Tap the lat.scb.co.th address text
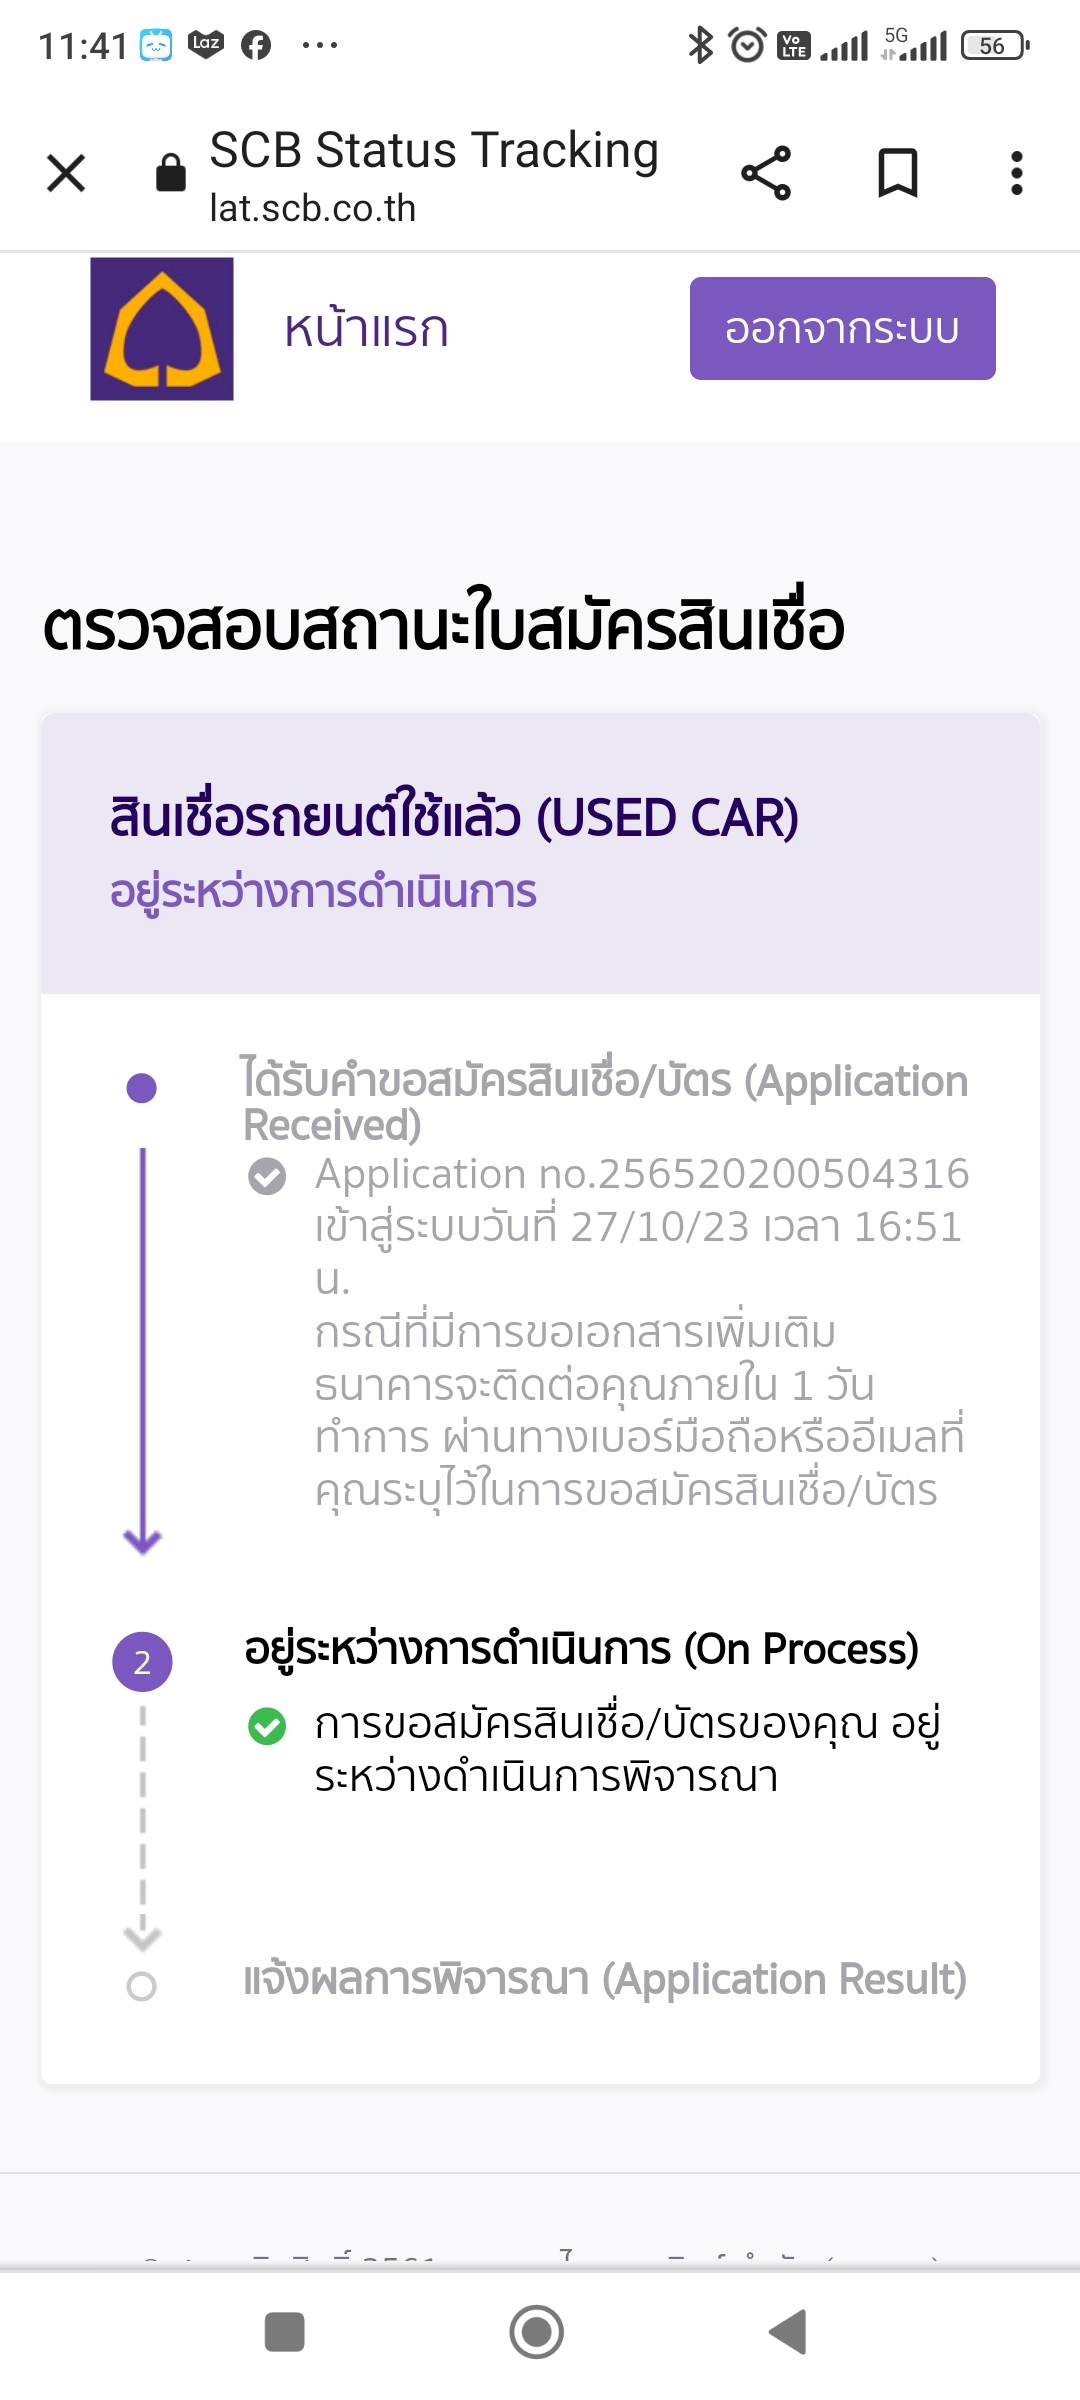1080x2400 pixels. [312, 208]
